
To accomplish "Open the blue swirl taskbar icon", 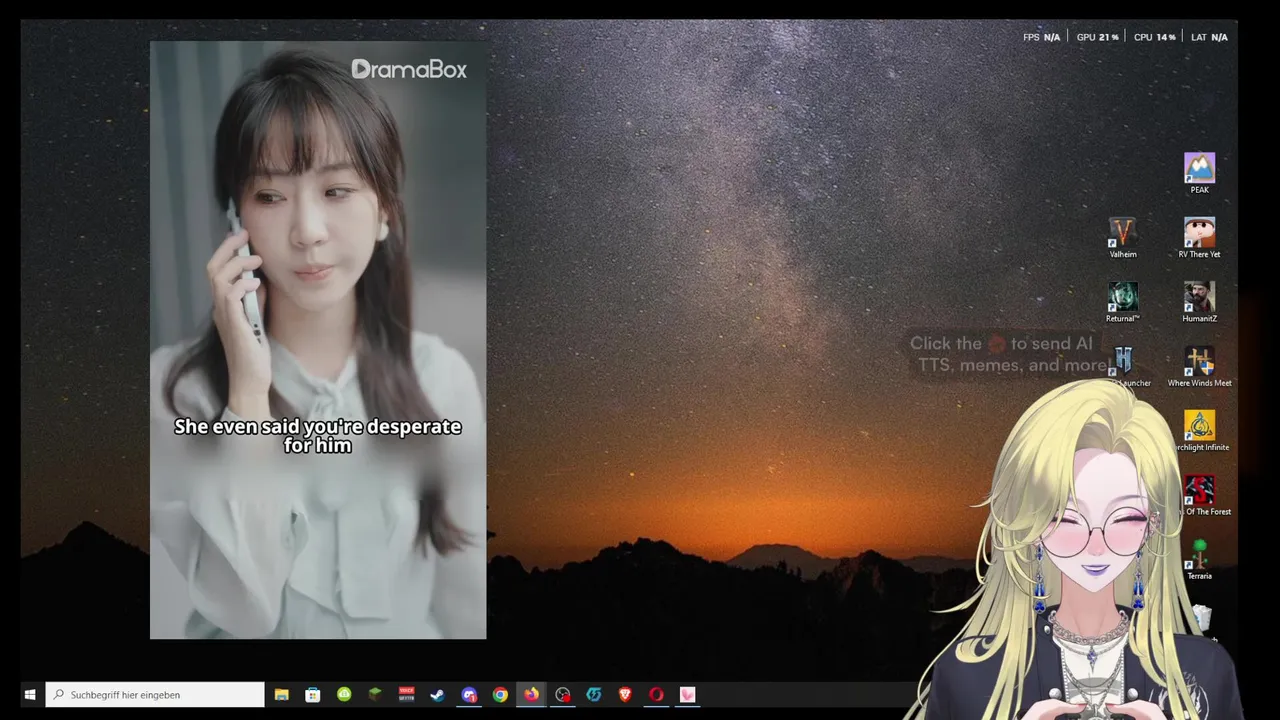I will pyautogui.click(x=594, y=695).
